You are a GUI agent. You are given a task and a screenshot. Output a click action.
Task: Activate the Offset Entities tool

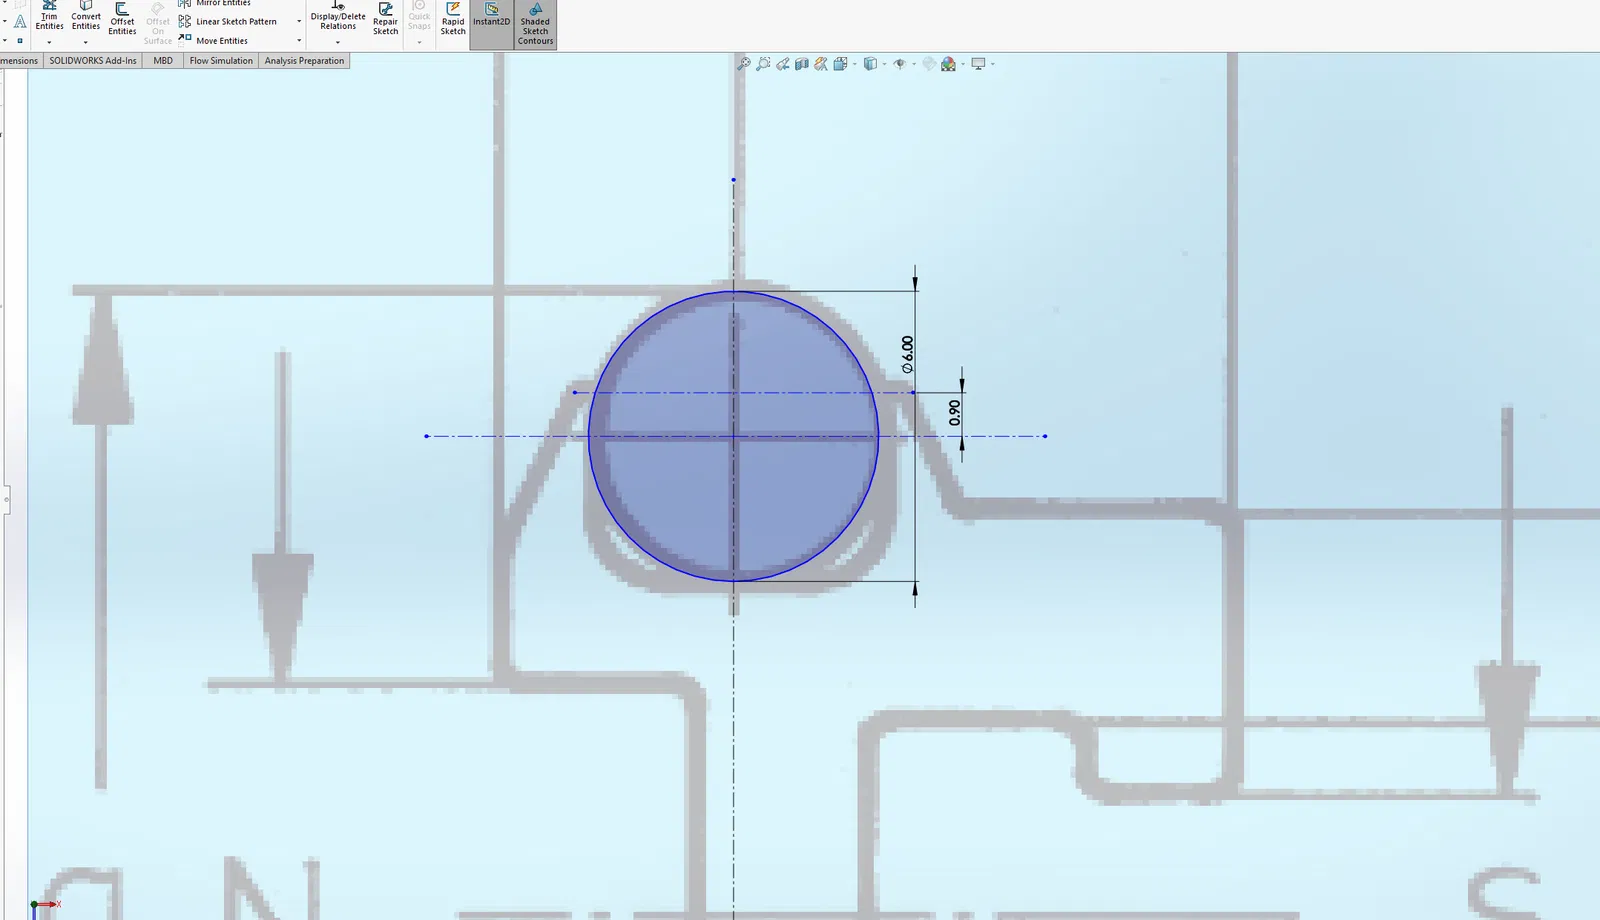122,20
